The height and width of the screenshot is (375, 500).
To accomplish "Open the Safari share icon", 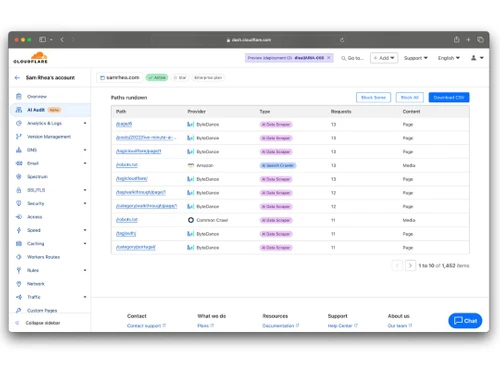I will tap(456, 40).
